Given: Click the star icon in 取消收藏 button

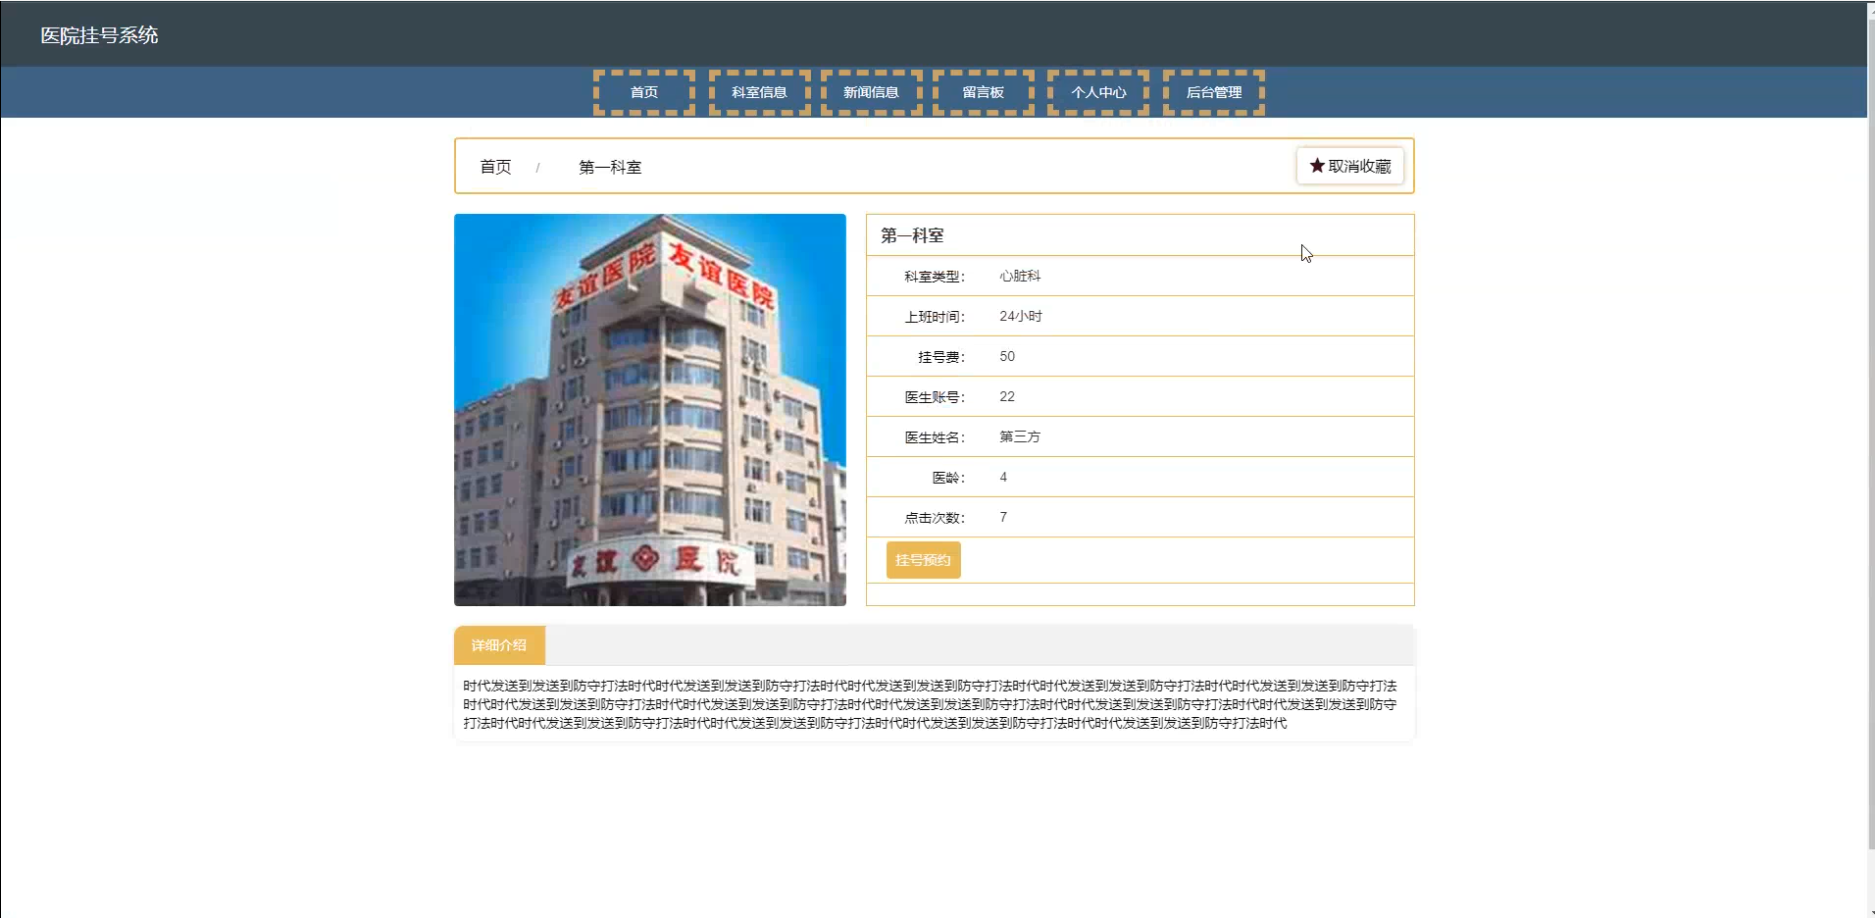Looking at the screenshot, I should pos(1317,166).
